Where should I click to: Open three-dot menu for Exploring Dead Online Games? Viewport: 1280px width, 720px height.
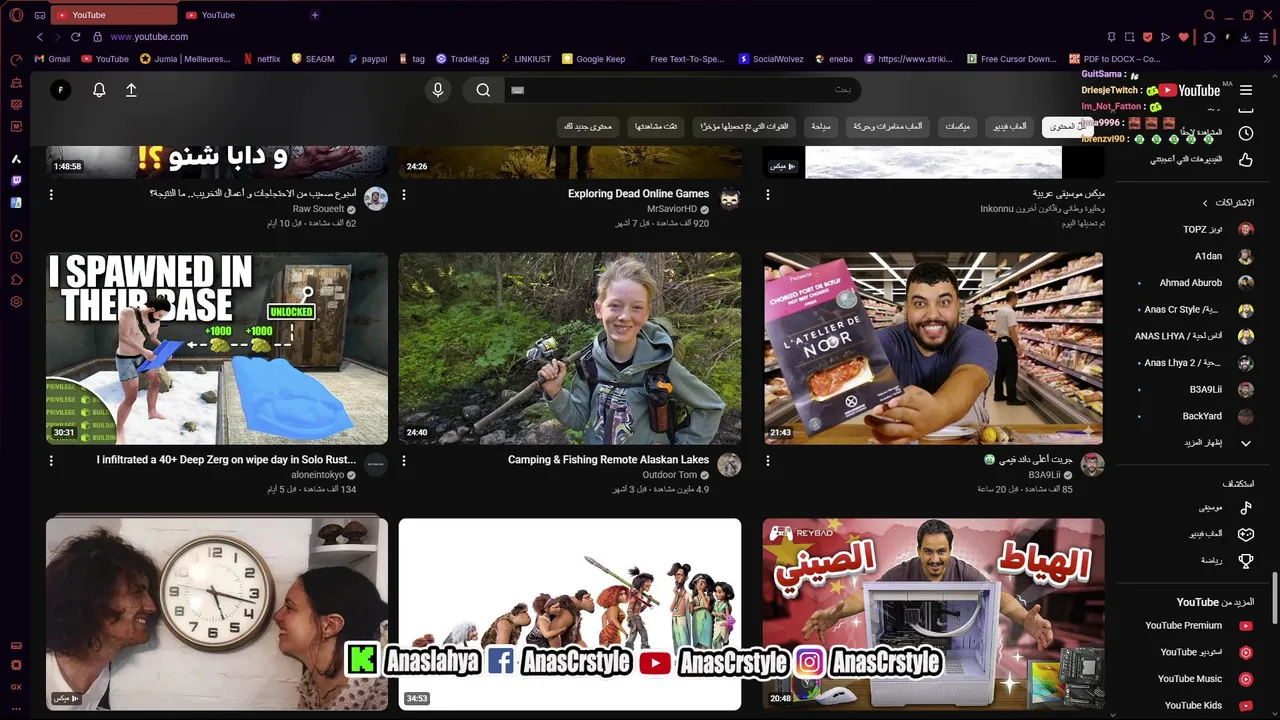(404, 195)
